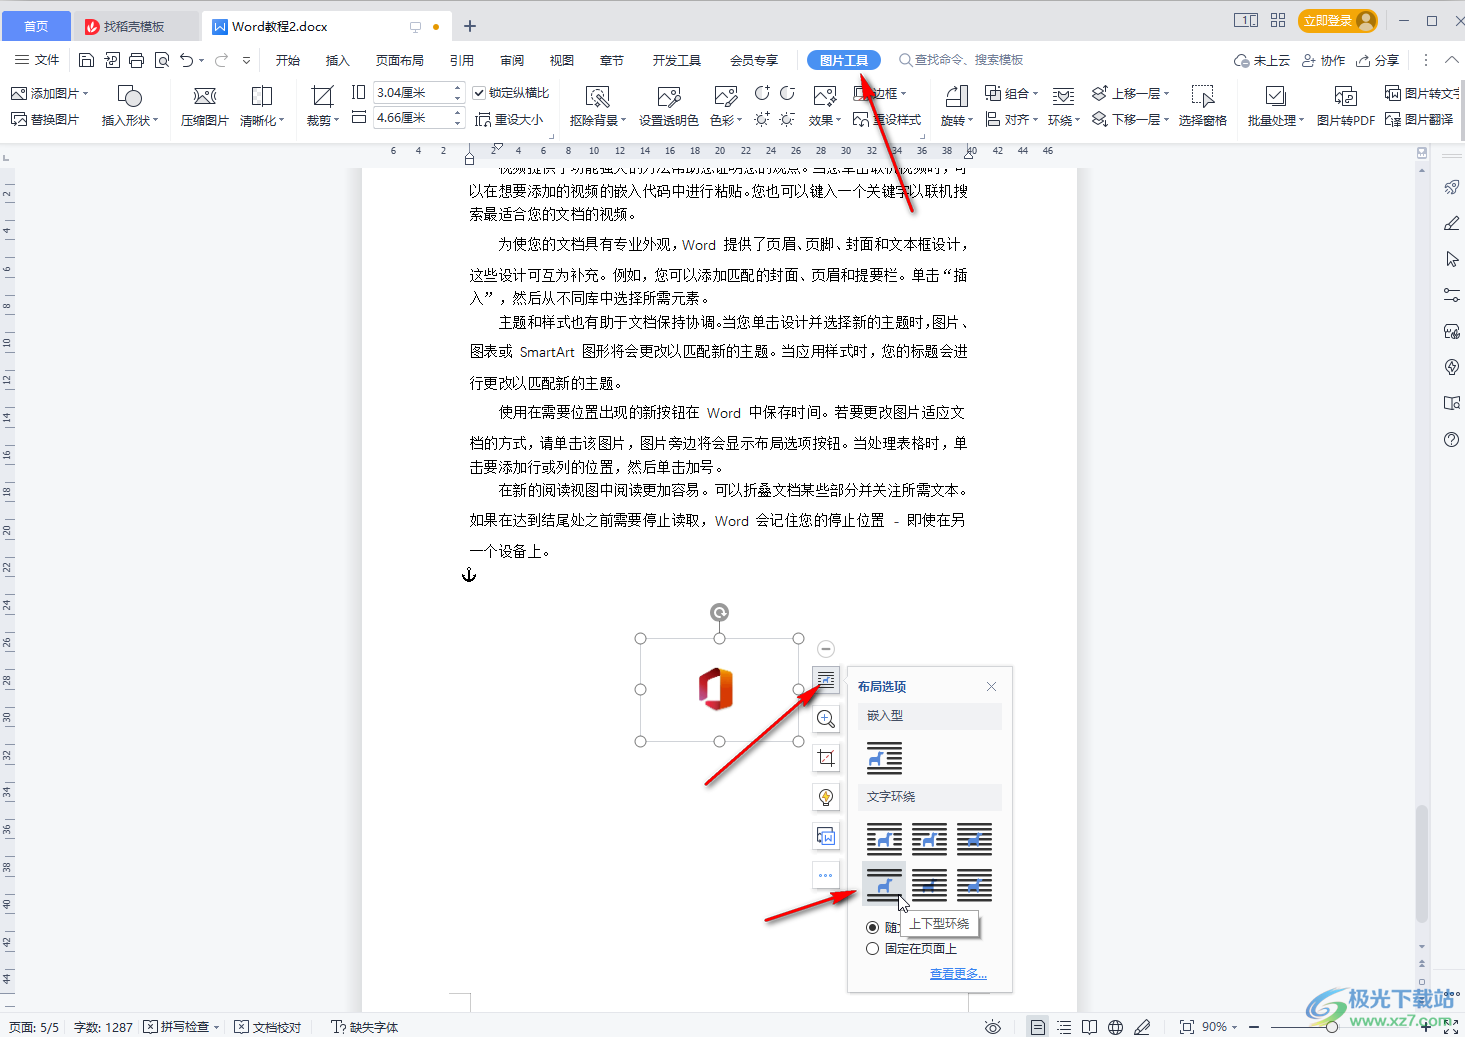Click the Print icon in the quick access toolbar
This screenshot has height=1037, width=1465.
pos(136,60)
